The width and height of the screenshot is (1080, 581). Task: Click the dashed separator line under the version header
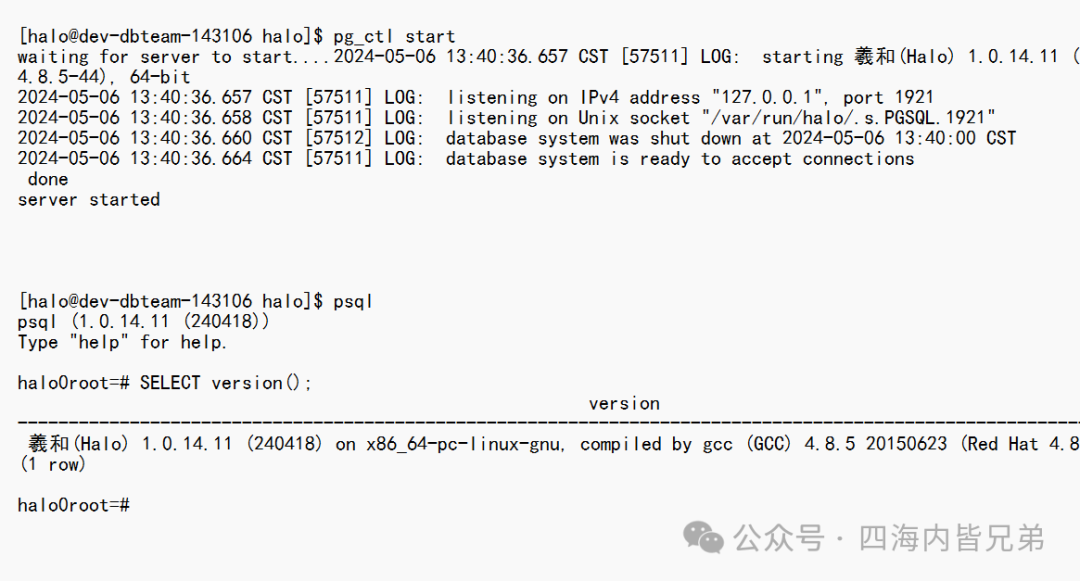tap(548, 423)
